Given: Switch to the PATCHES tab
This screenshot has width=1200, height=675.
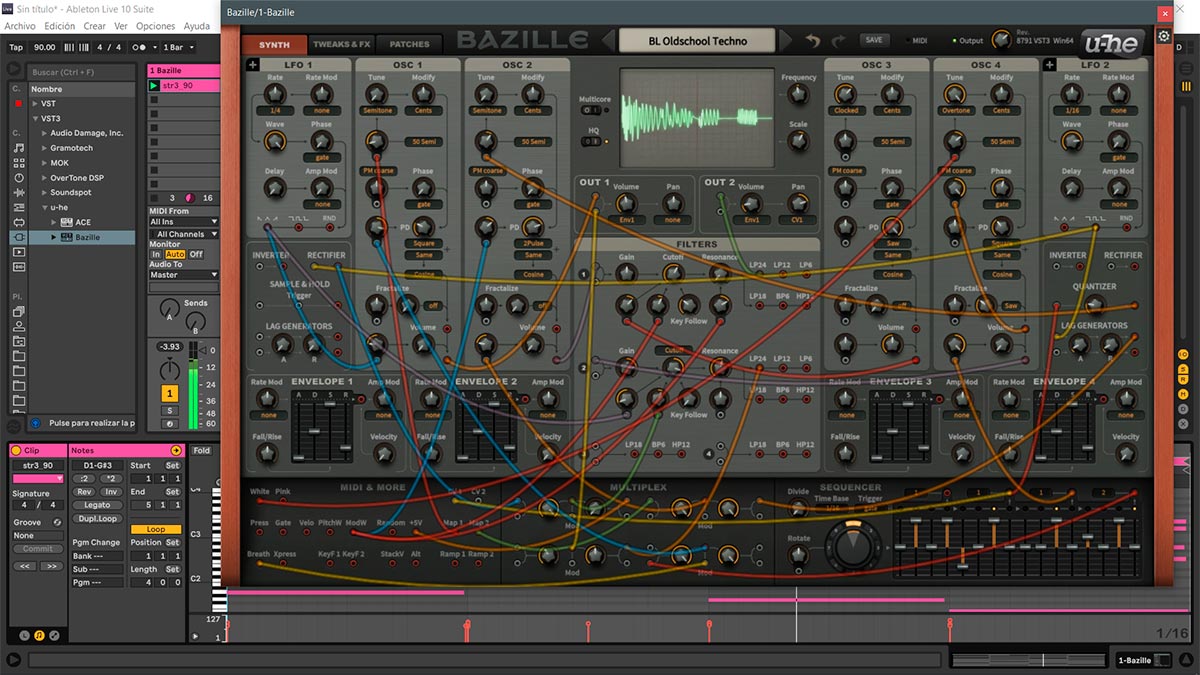Looking at the screenshot, I should pyautogui.click(x=409, y=44).
